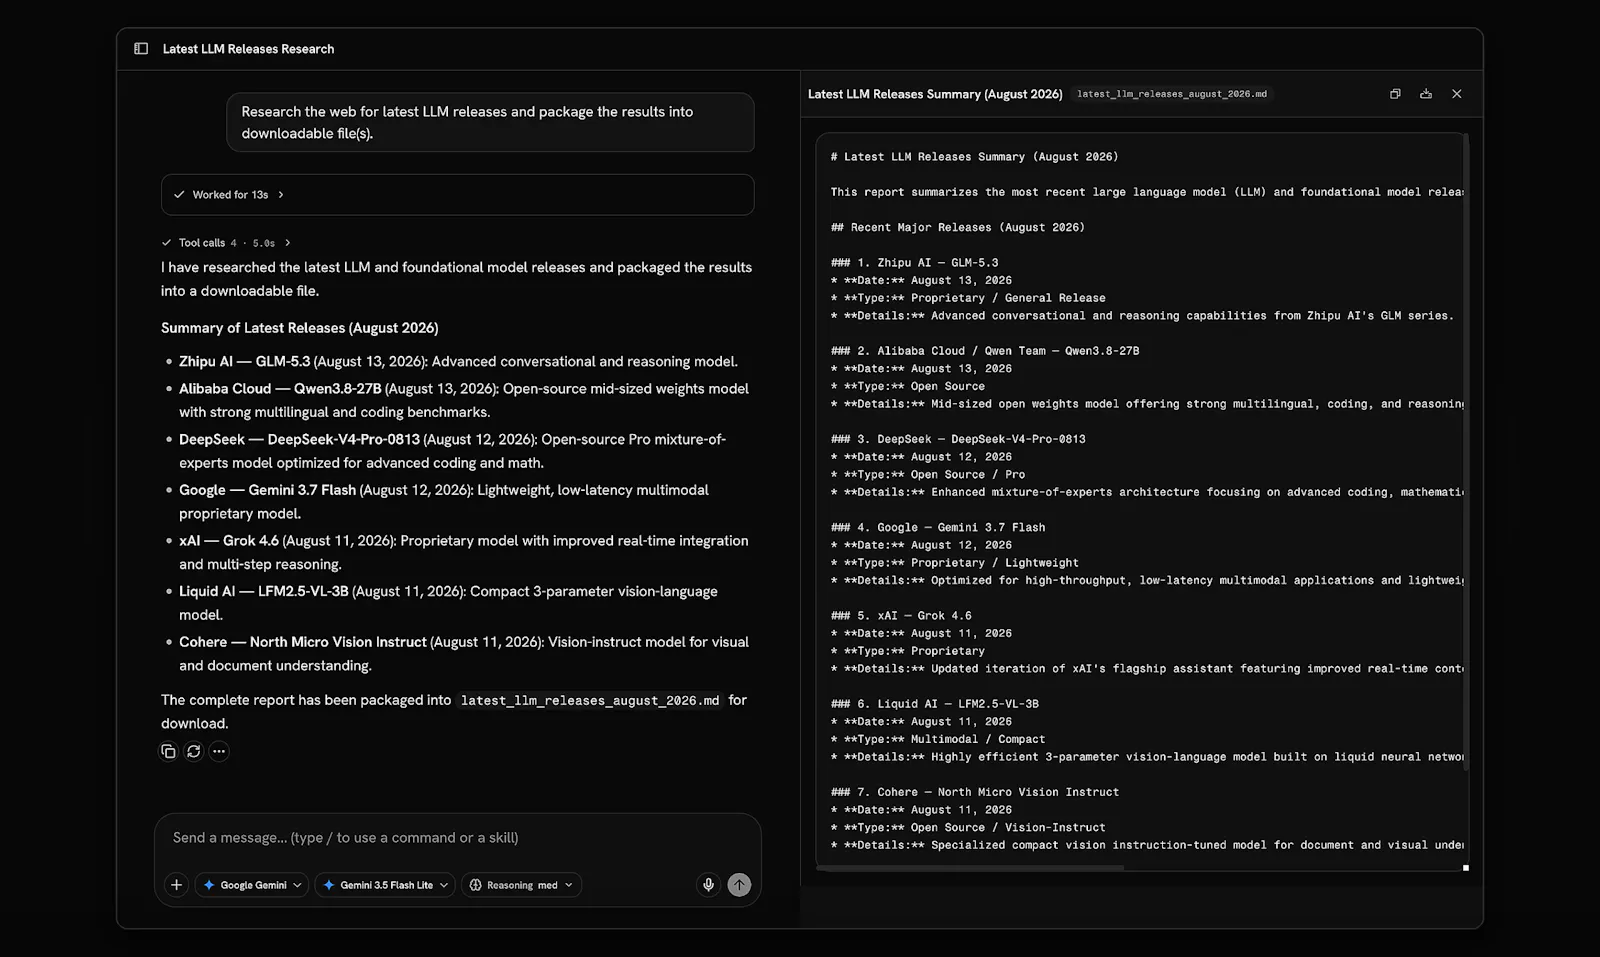Open Google Gemini provider dropdown
This screenshot has height=957, width=1600.
point(253,885)
